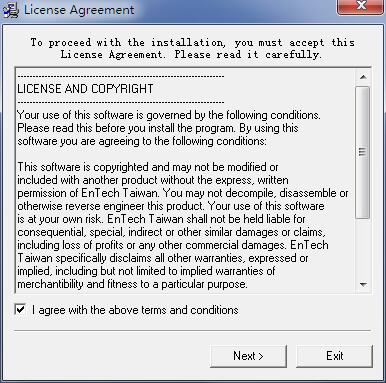The image size is (386, 383).
Task: Quit the installer using the Exit button
Action: pos(334,356)
